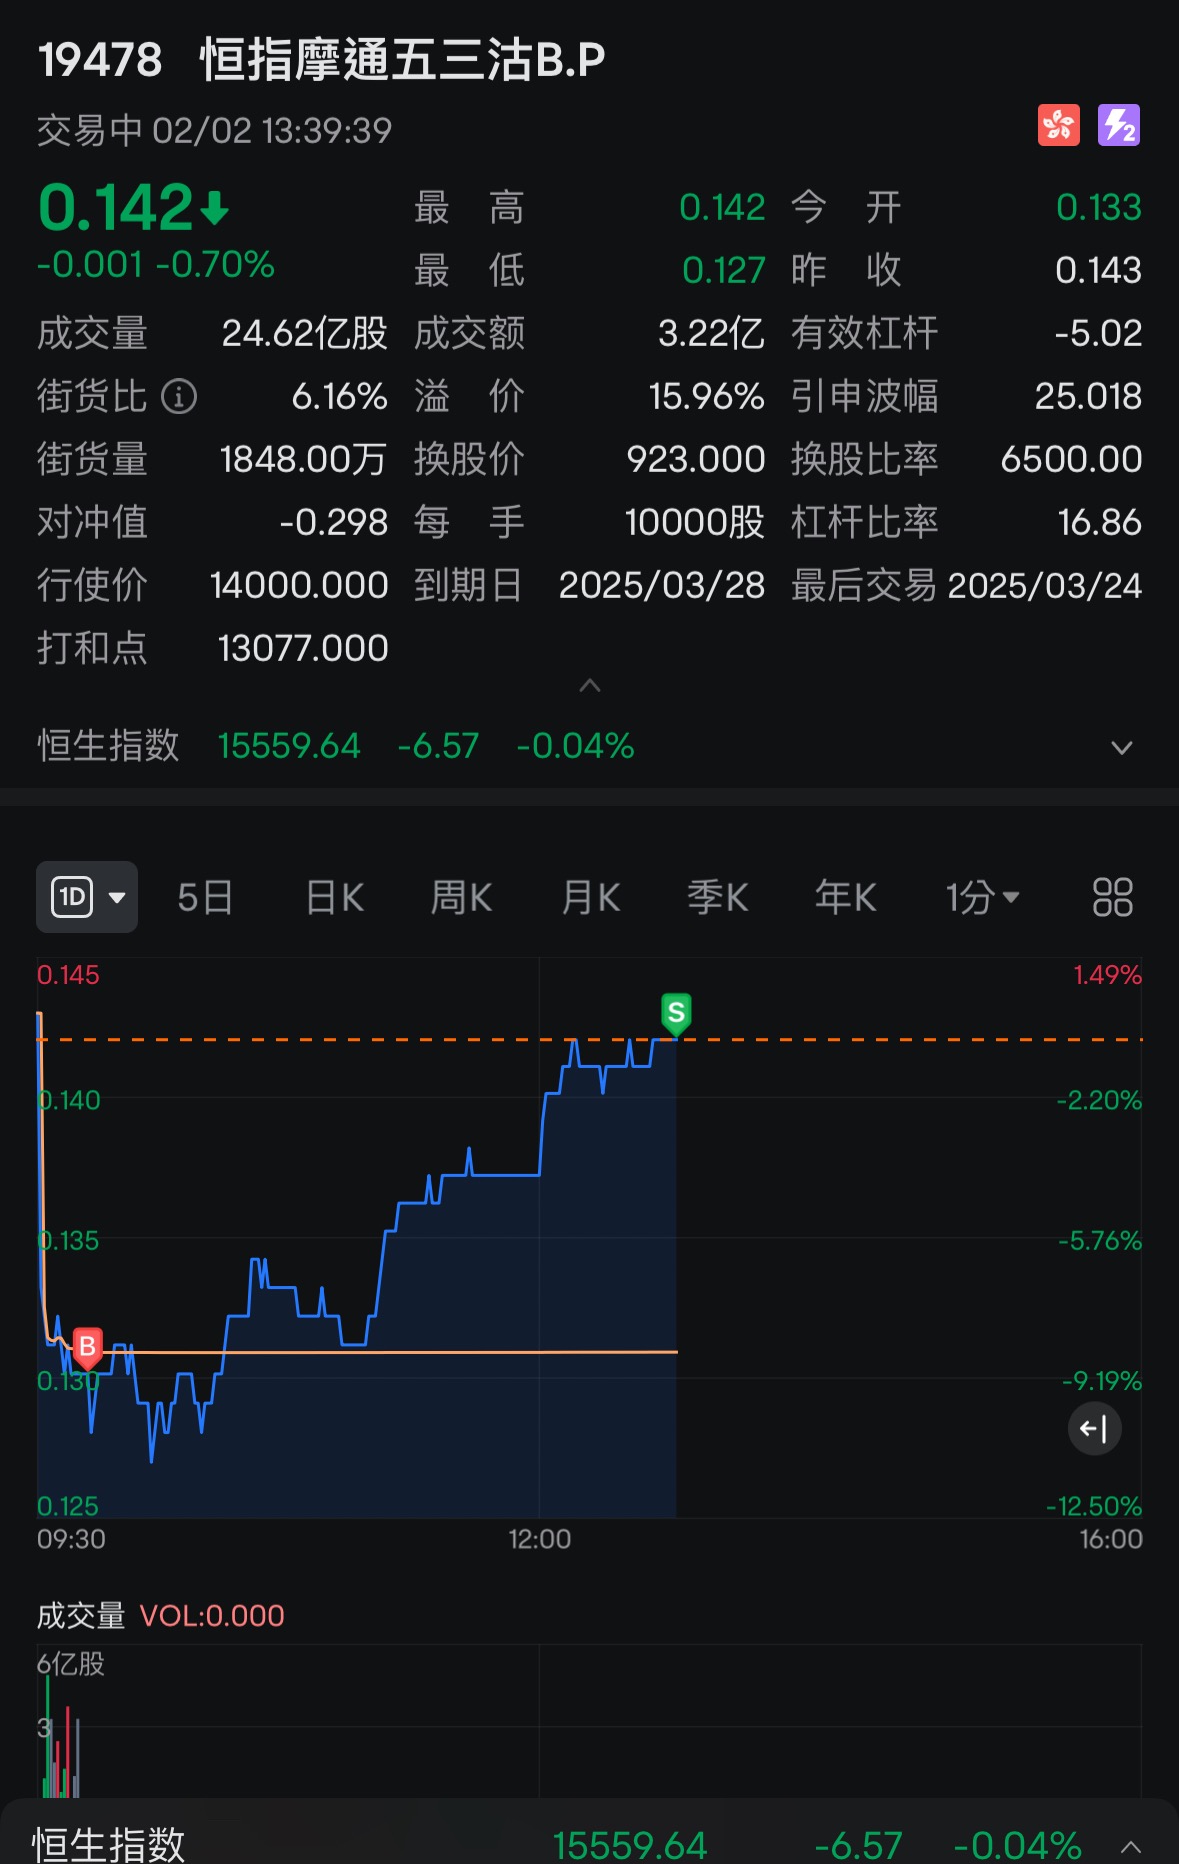The width and height of the screenshot is (1179, 1864).
Task: Tap the 成交额 value 3.22亿
Action: [x=711, y=333]
